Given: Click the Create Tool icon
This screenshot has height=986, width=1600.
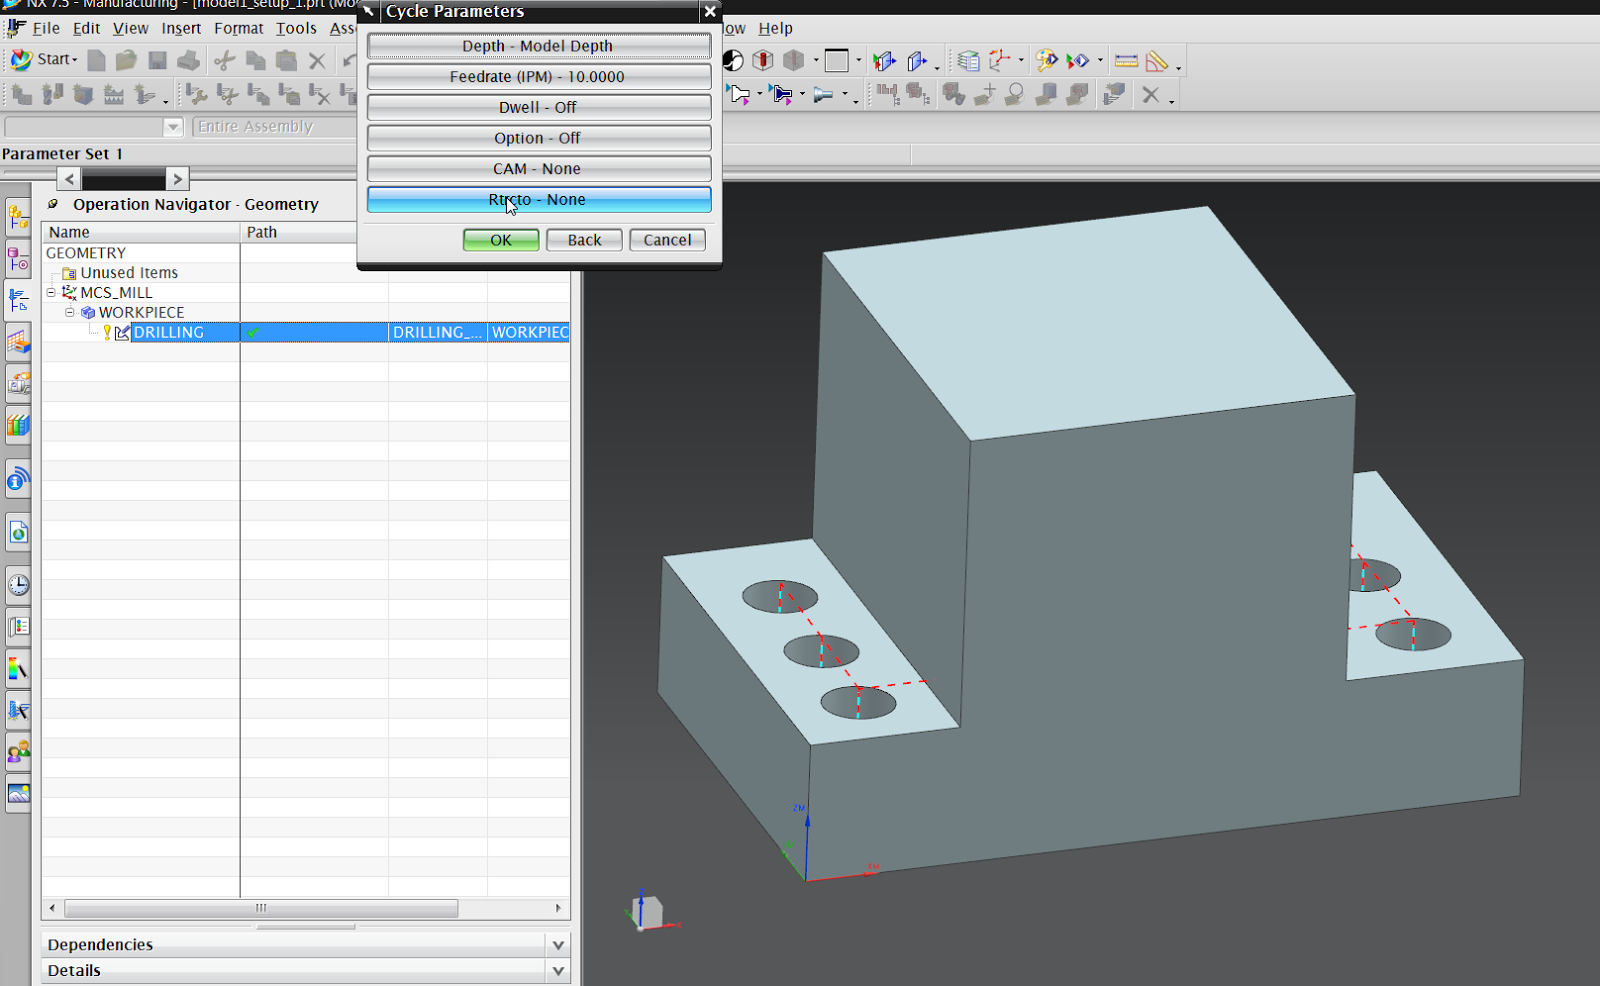Looking at the screenshot, I should pyautogui.click(x=52, y=95).
